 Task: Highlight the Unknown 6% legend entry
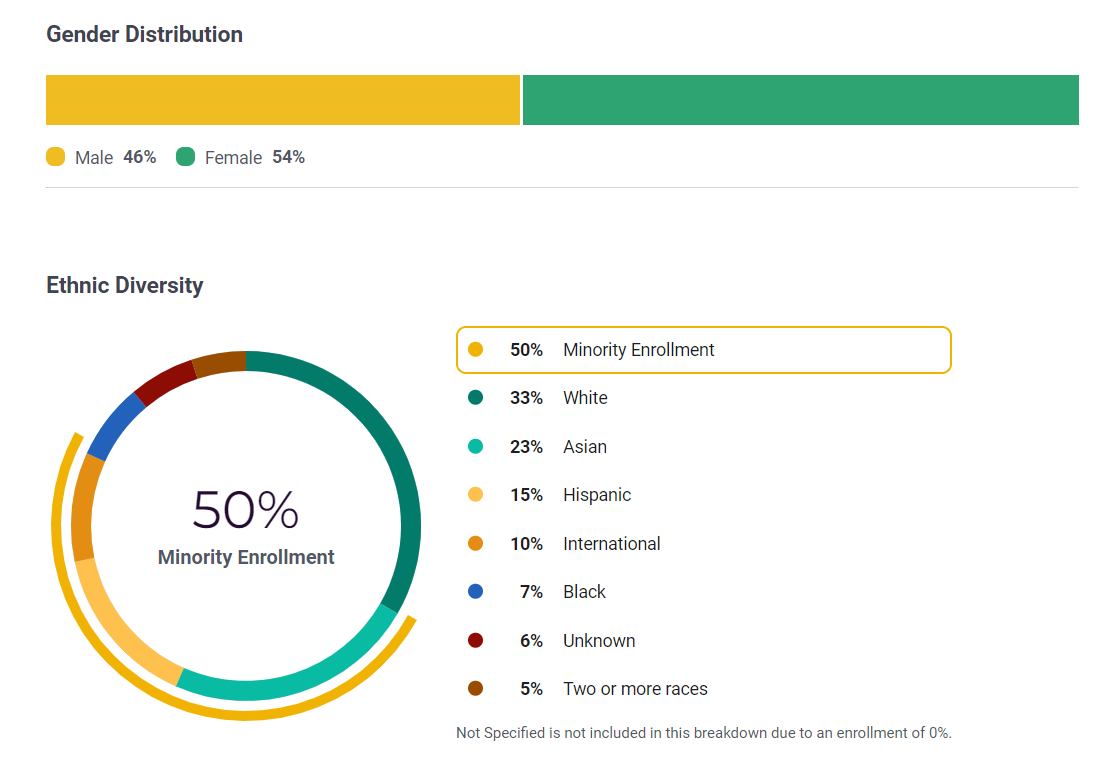point(598,641)
